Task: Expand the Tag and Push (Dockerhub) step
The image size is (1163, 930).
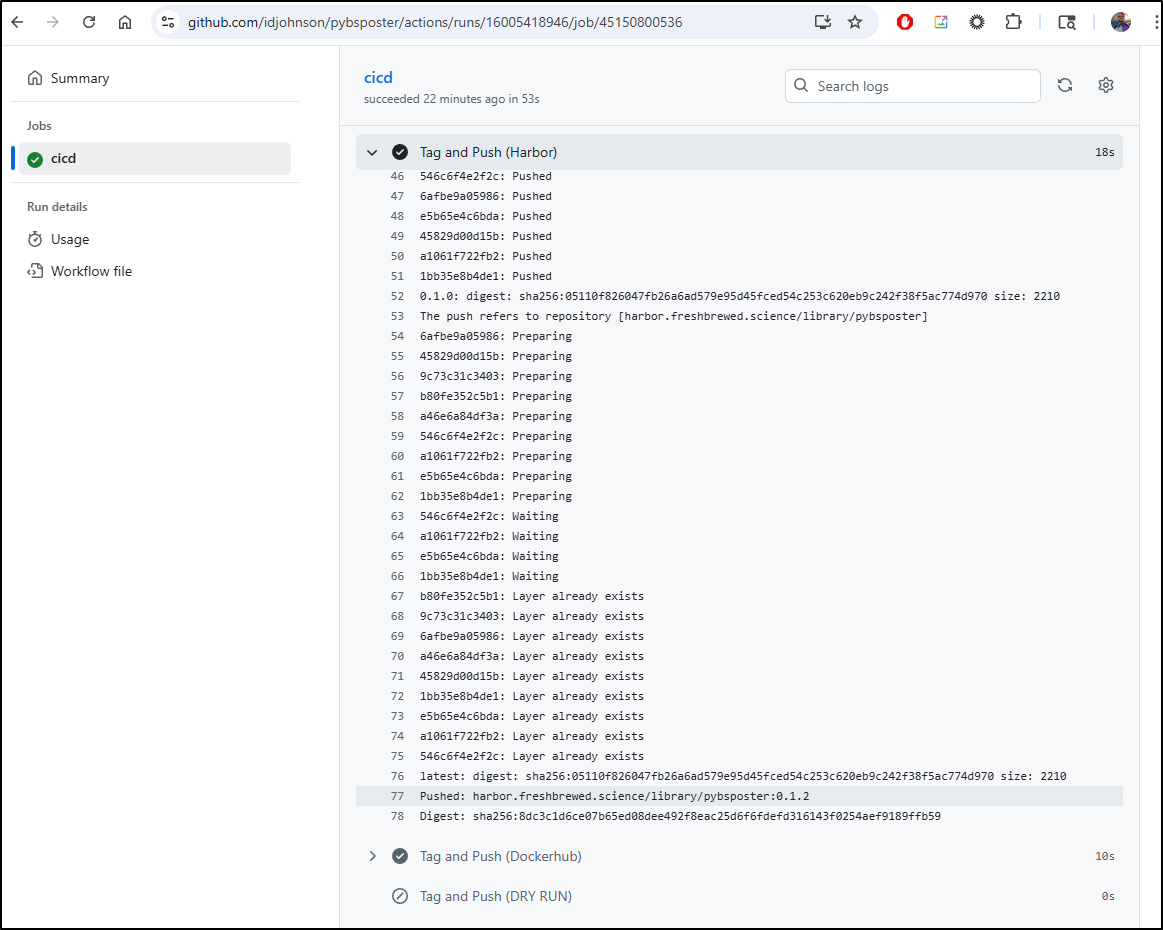Action: pyautogui.click(x=372, y=857)
